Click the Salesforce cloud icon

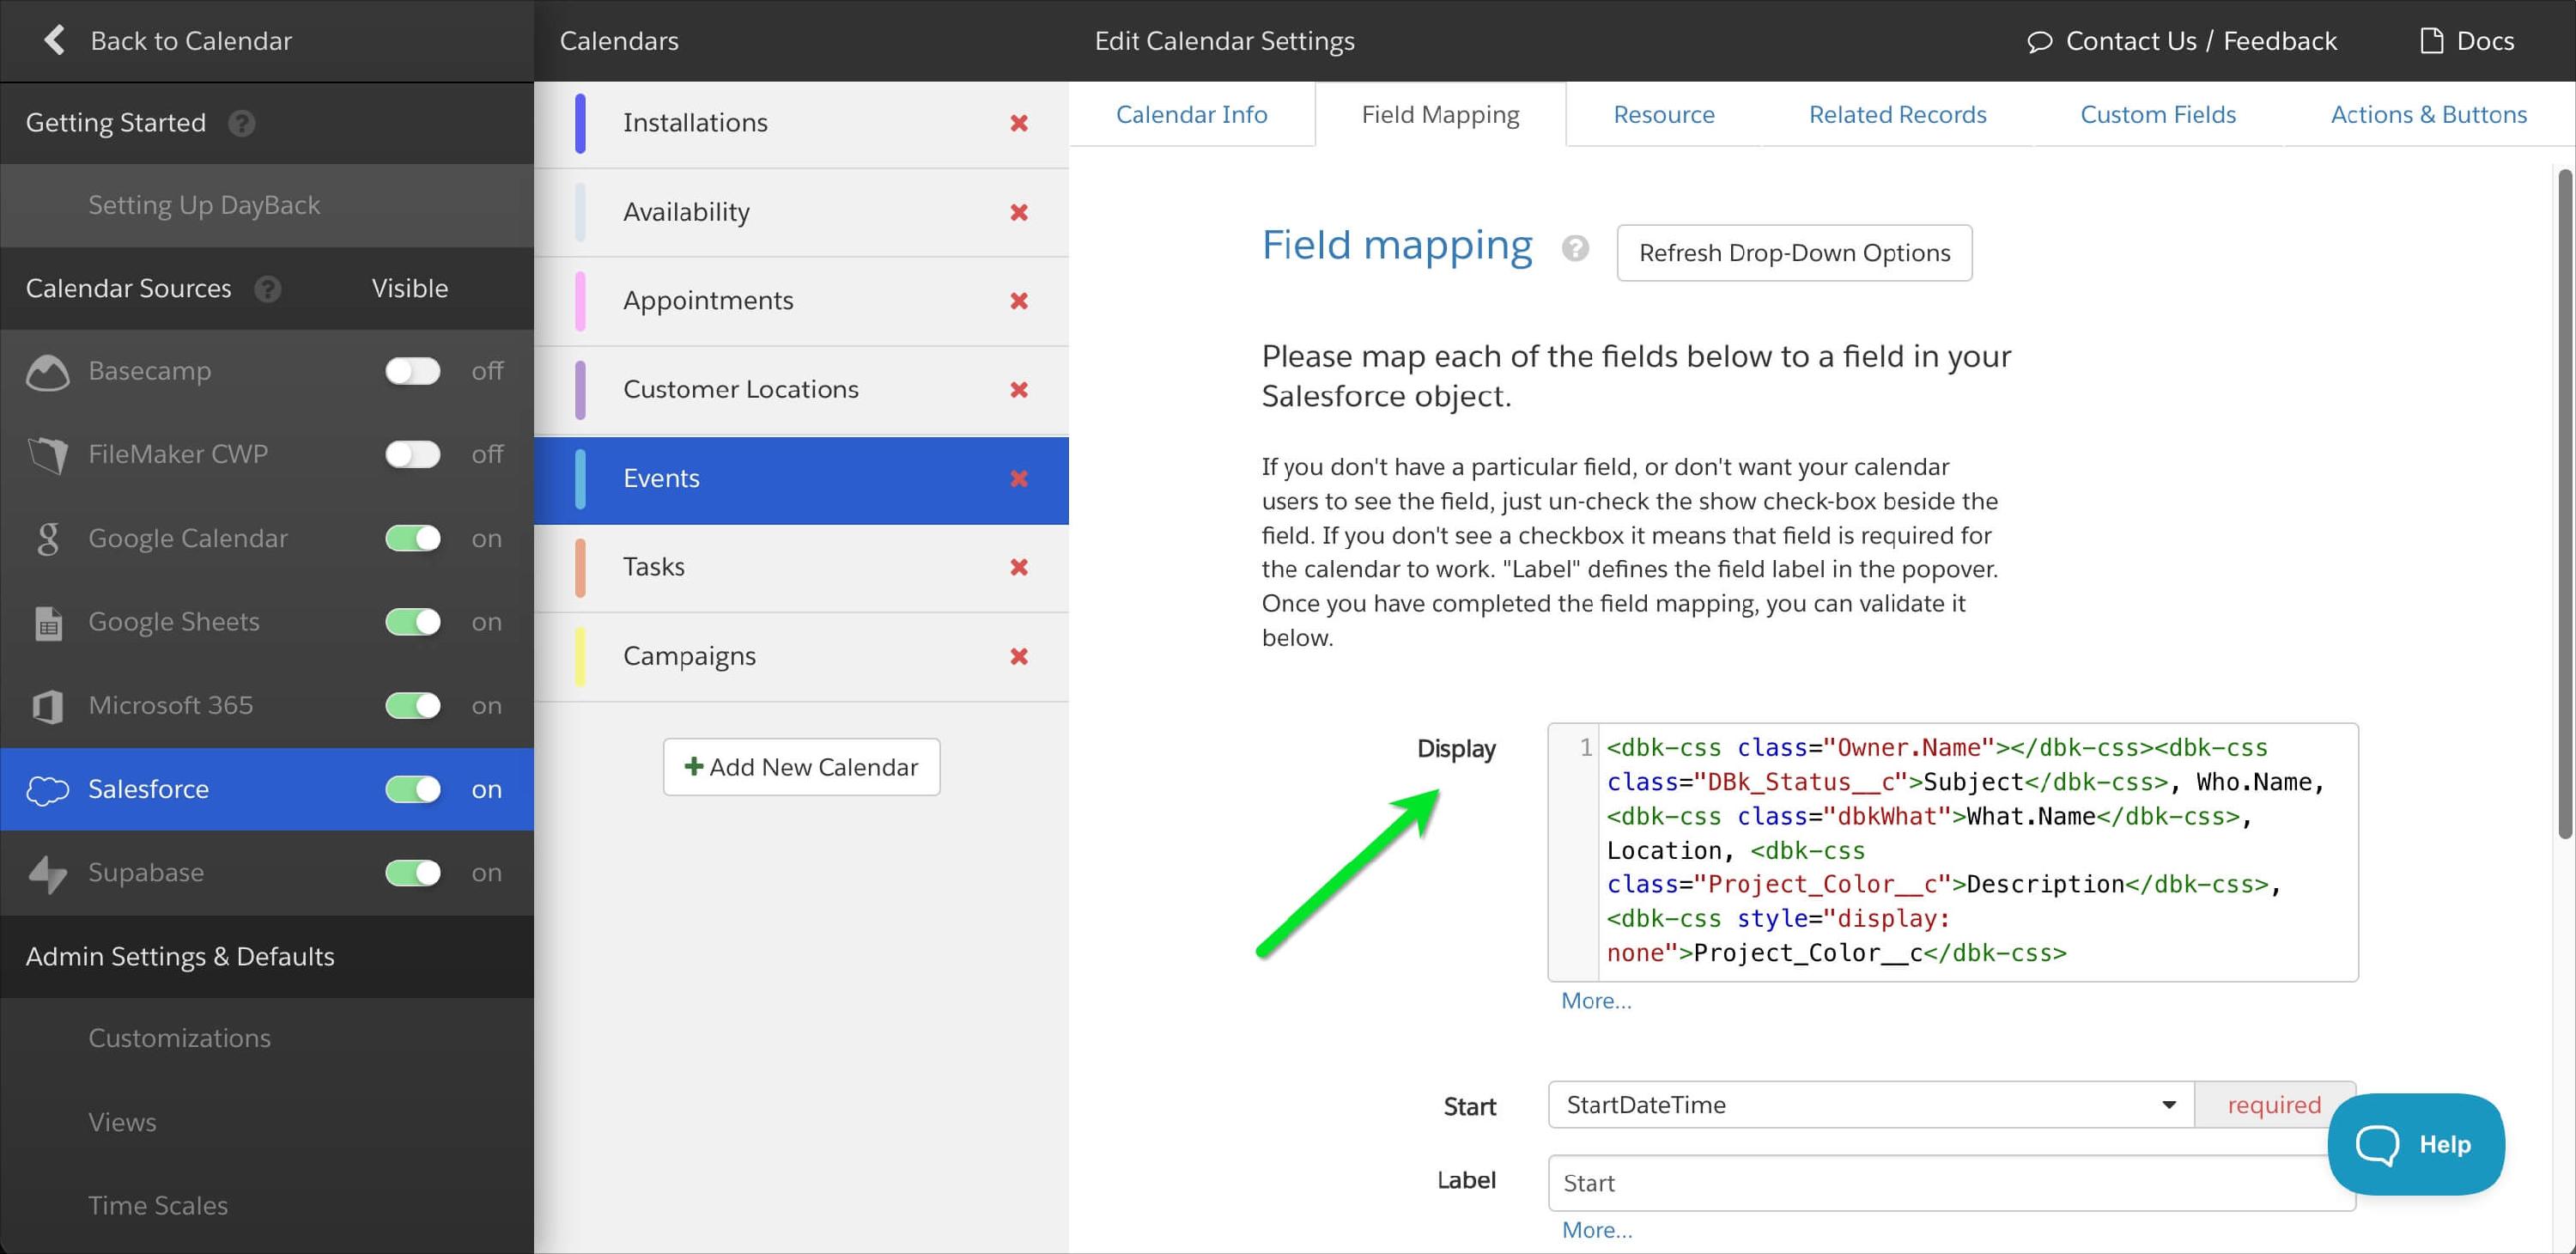tap(47, 790)
